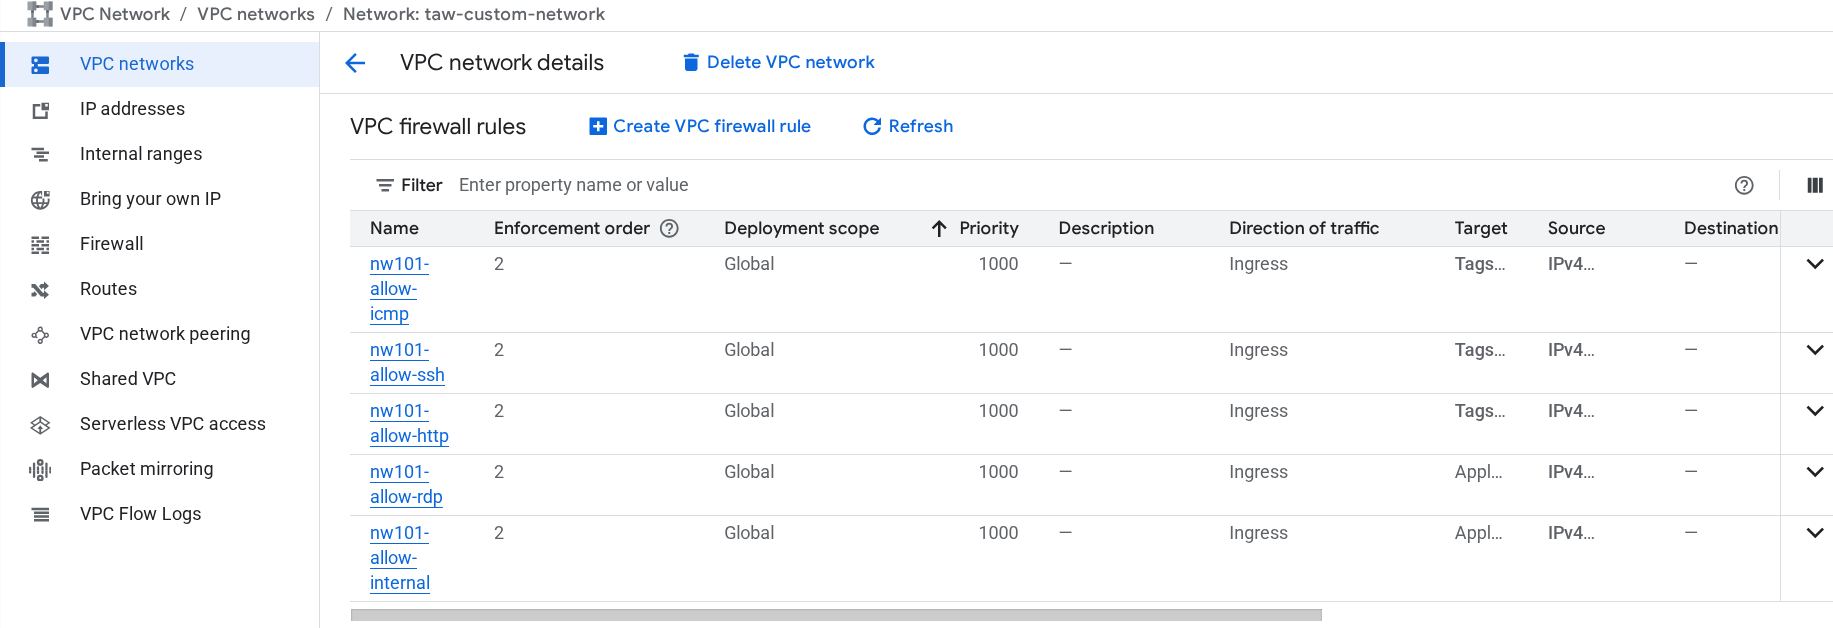Open VPC networks in the sidebar
1833x628 pixels.
click(160, 64)
